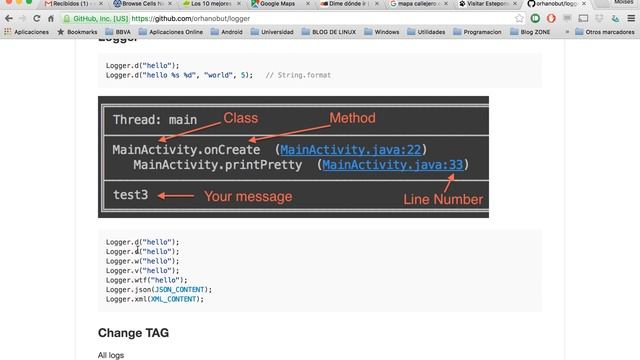
Task: Go back to the previous page
Action: (x=9, y=18)
